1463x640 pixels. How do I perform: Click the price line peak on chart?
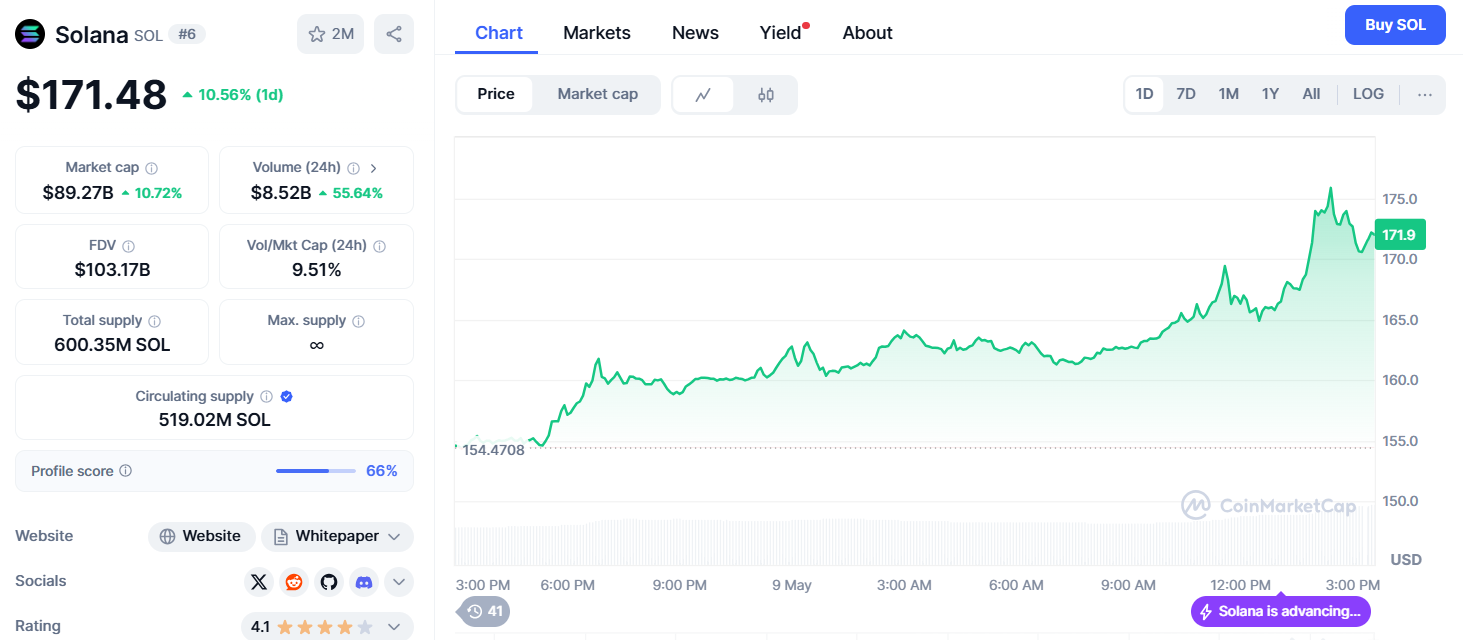tap(1330, 188)
